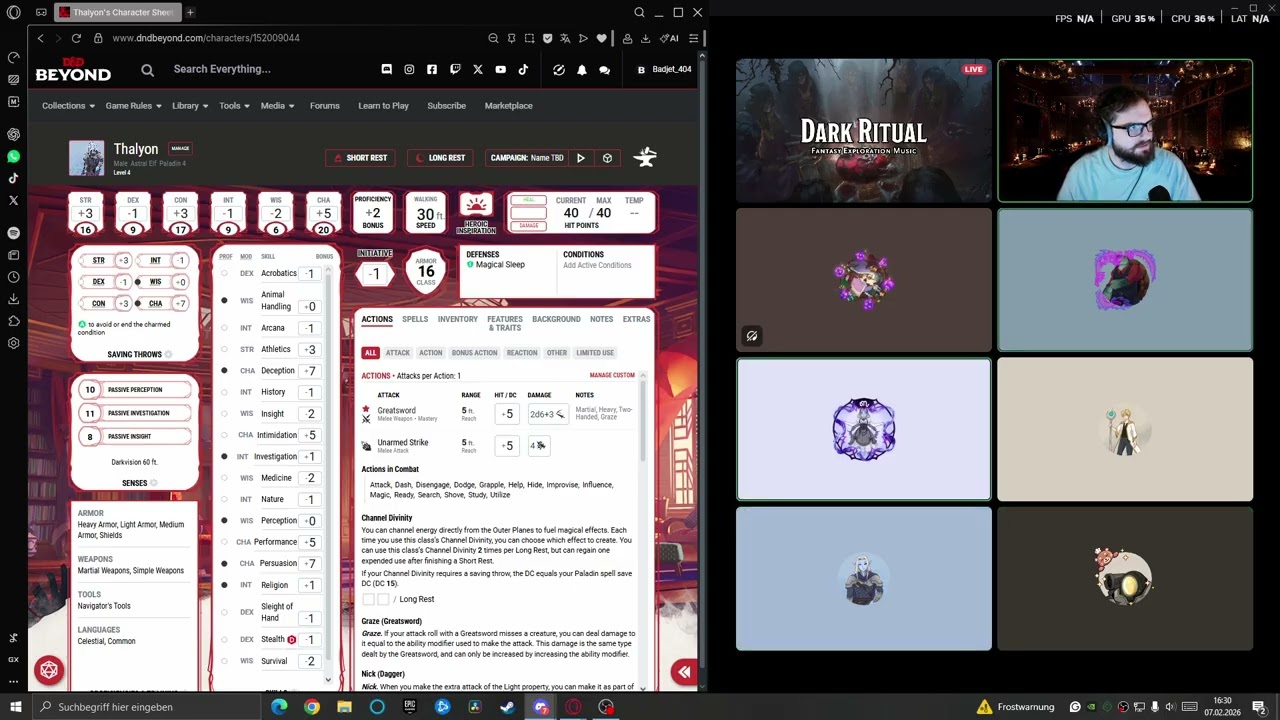Roll Greatsword 2d6+3 damage
The image size is (1280, 720).
(x=547, y=414)
